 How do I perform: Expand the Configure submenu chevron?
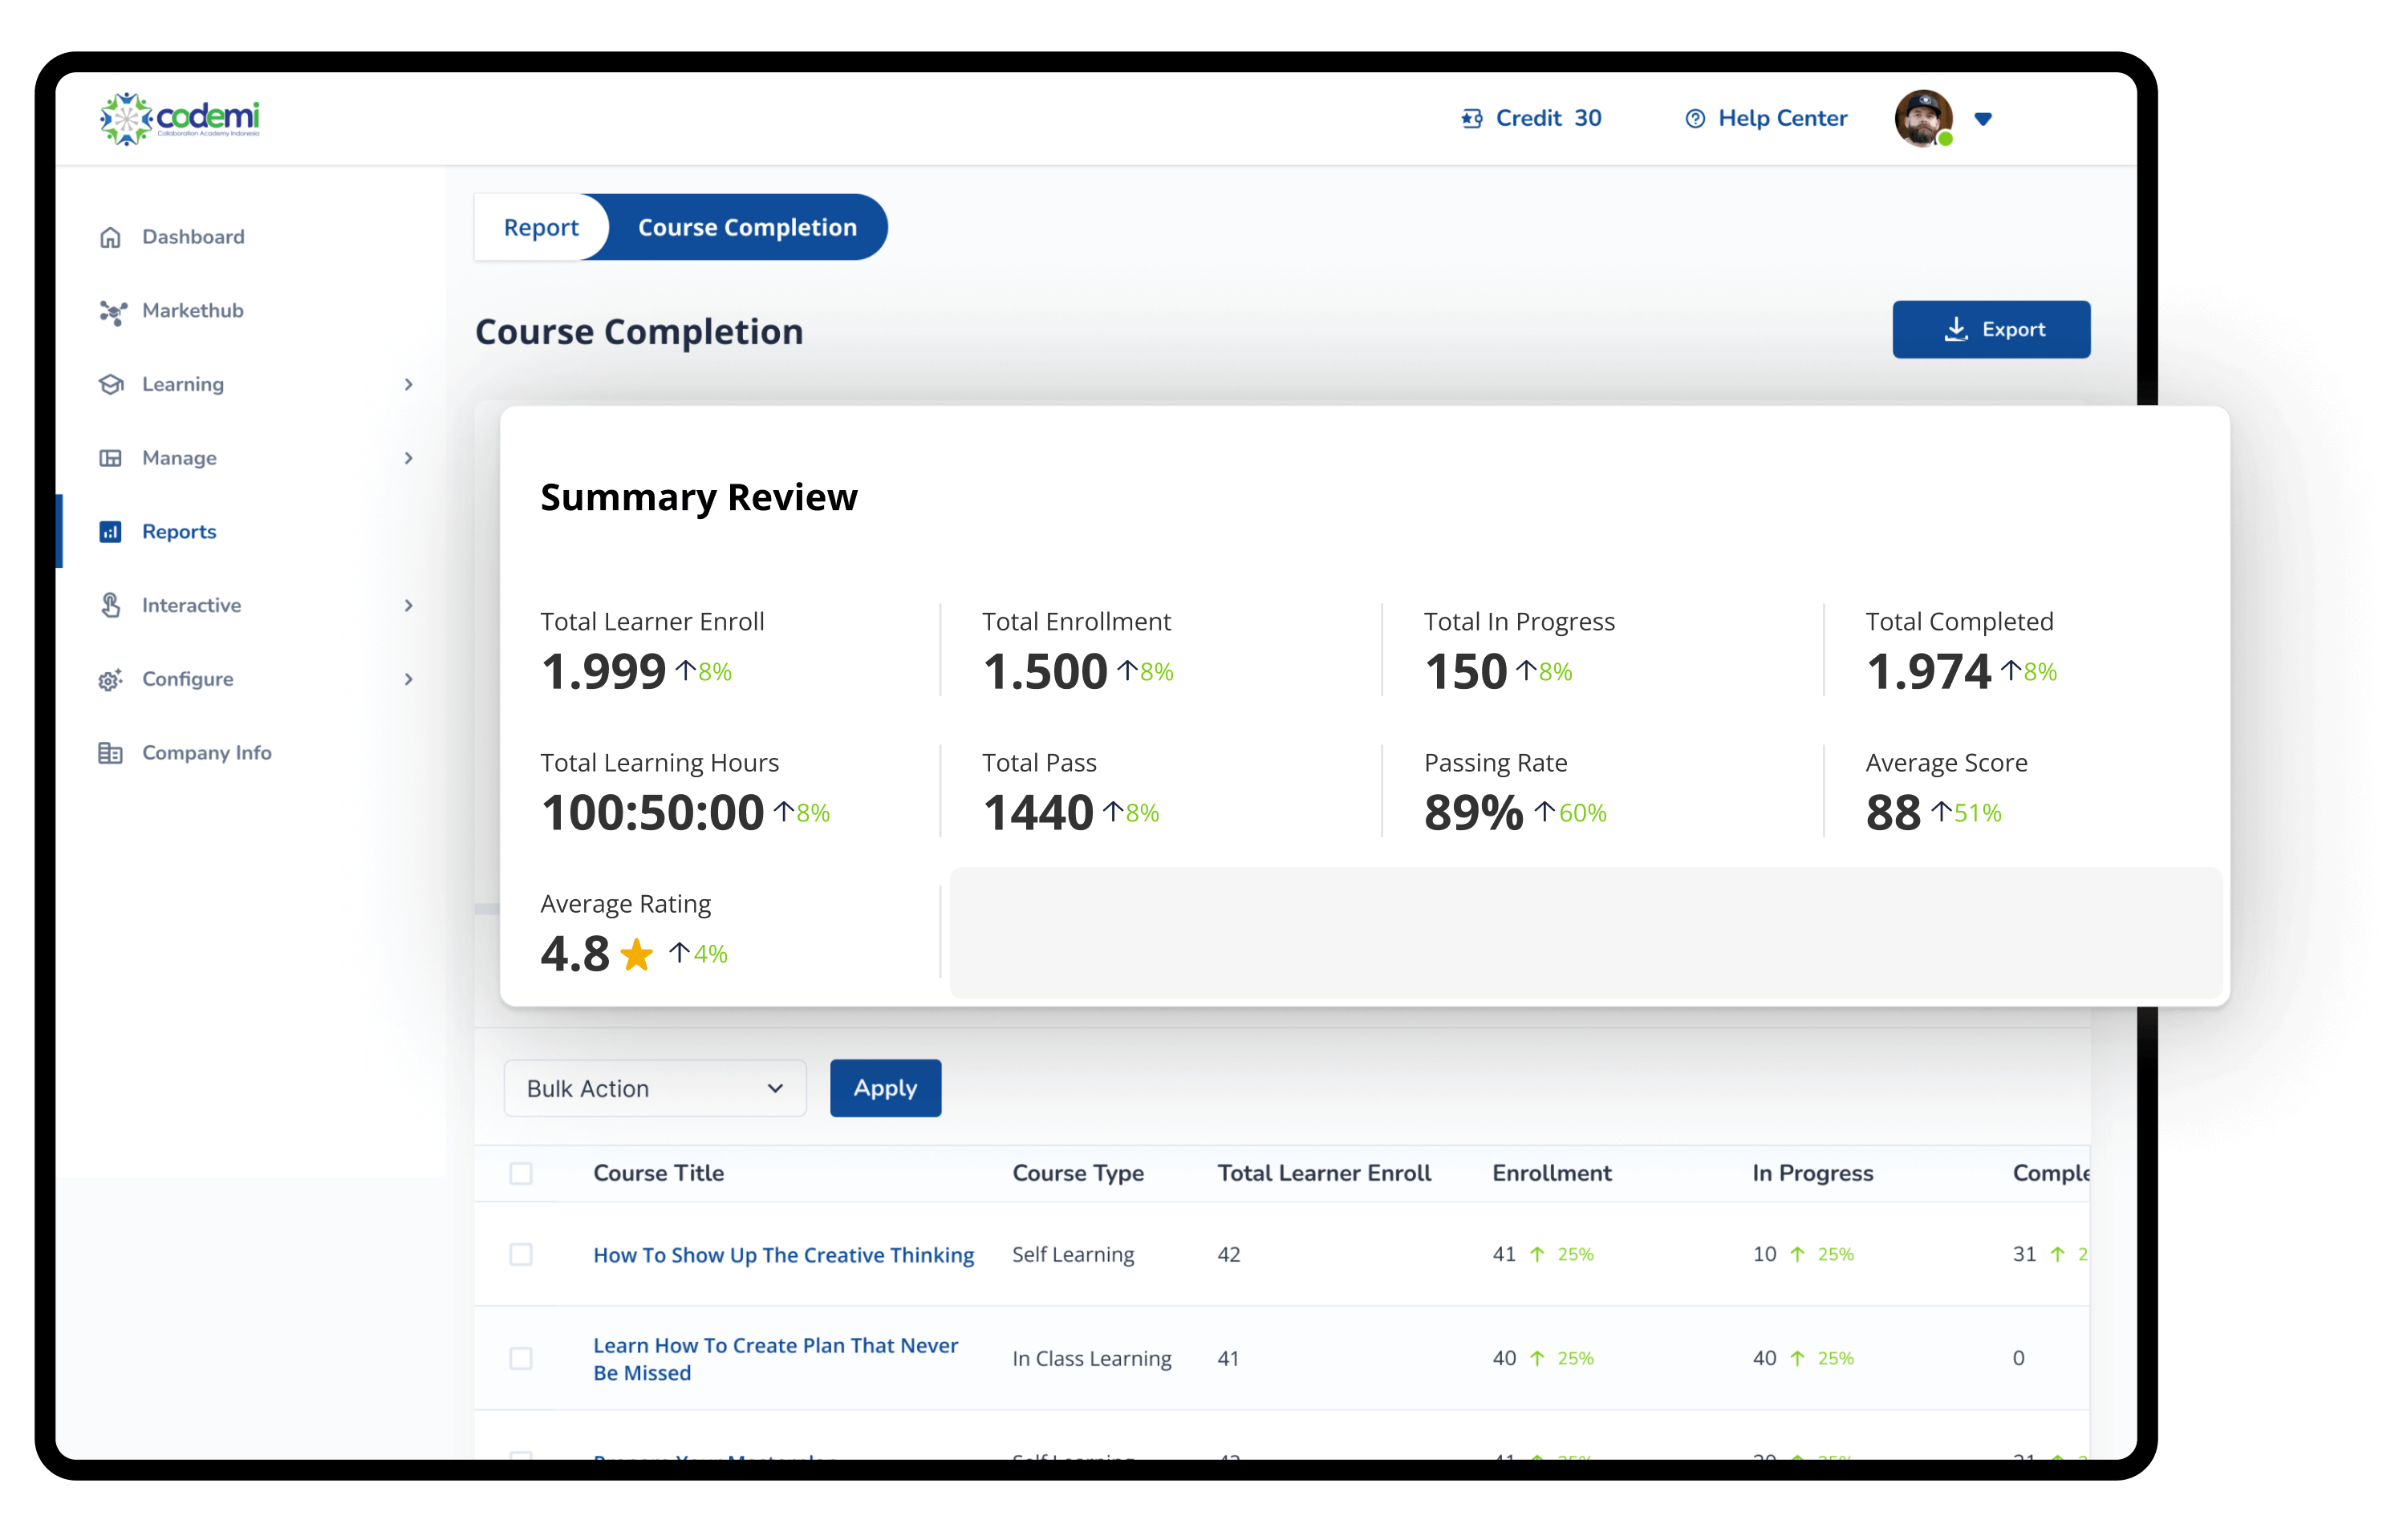[x=408, y=679]
